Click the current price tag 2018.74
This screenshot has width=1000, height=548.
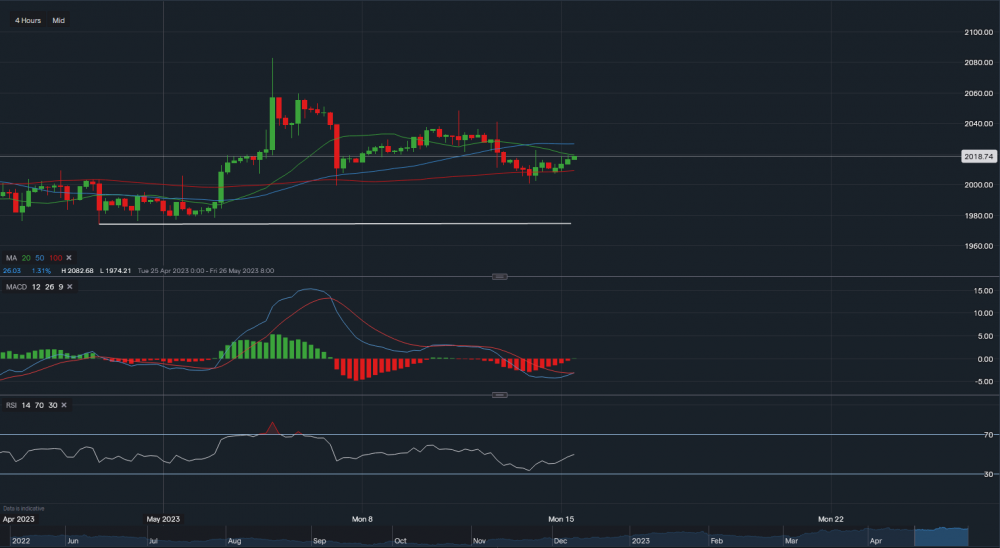coord(977,157)
